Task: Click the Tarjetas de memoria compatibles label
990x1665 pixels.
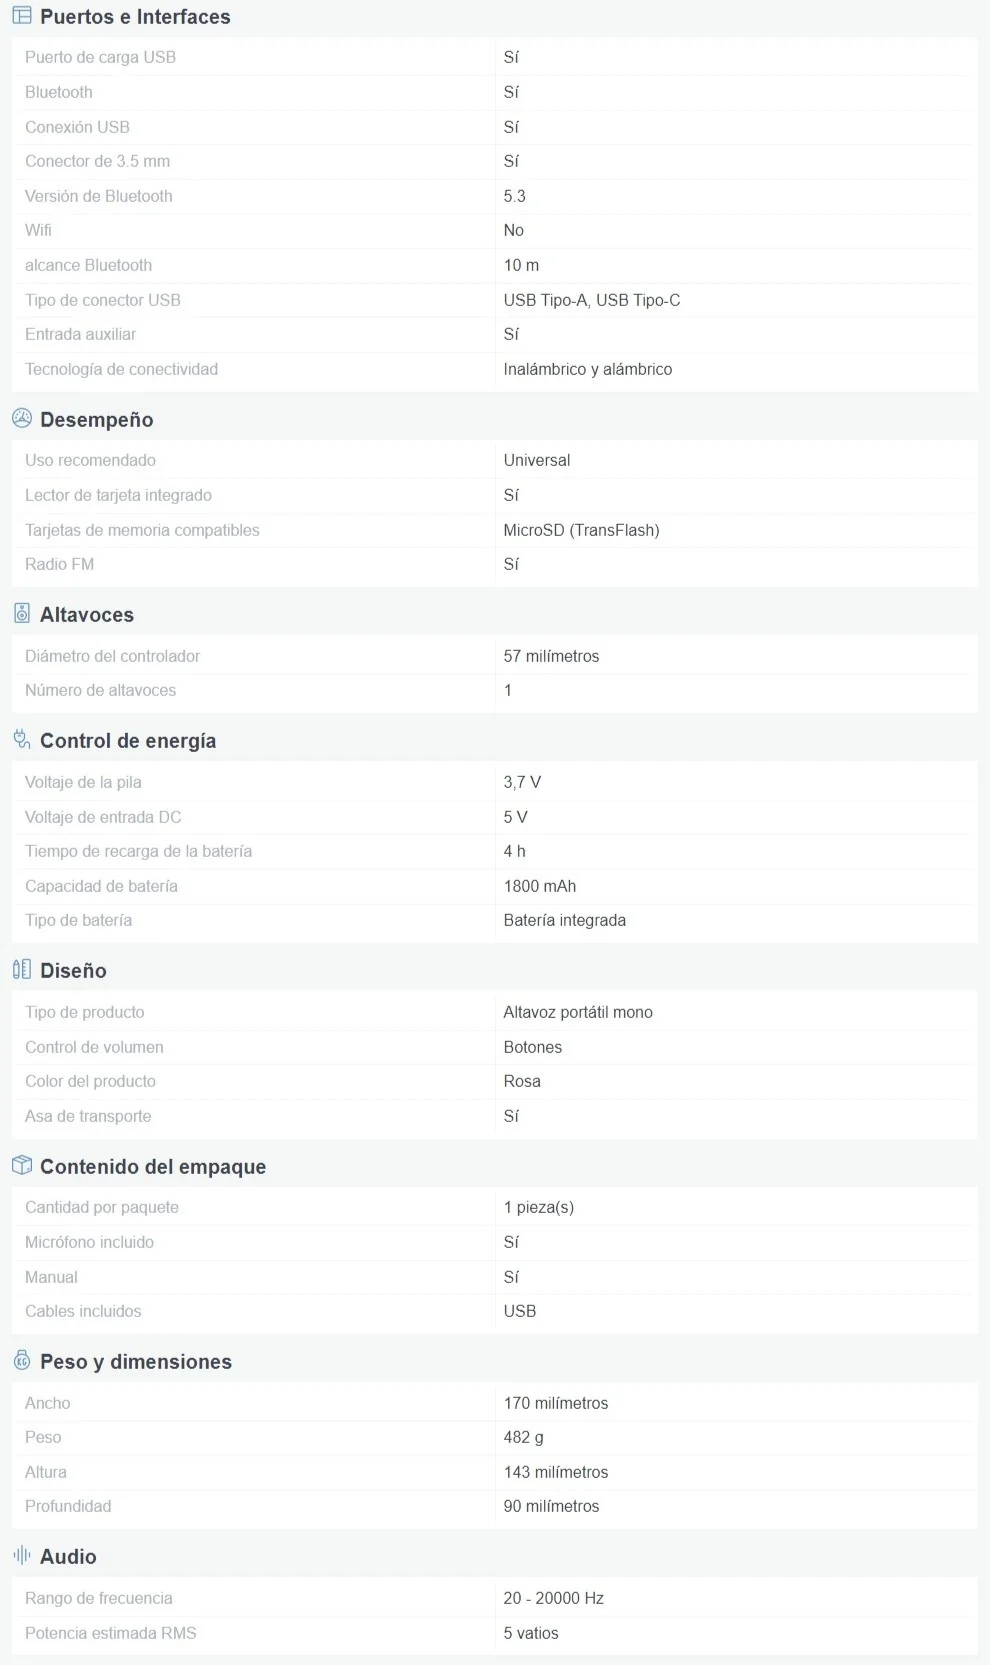Action: (142, 530)
